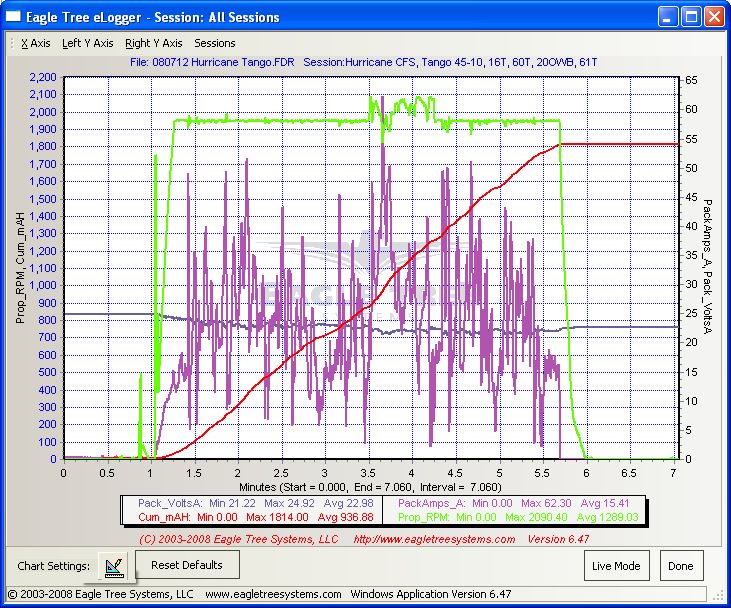Viewport: 731px width, 608px height.
Task: Open the Right Y Axis menu
Action: (153, 43)
